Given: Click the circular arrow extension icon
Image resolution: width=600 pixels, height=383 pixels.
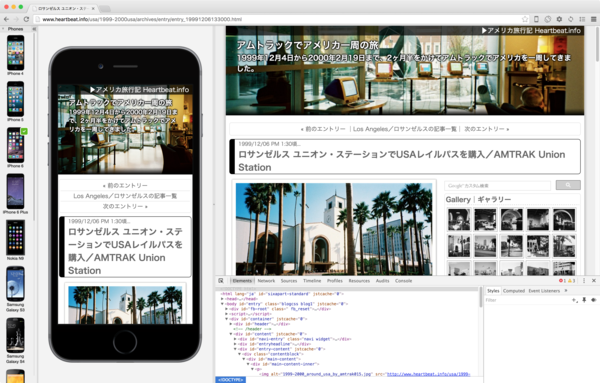Looking at the screenshot, I should click(571, 19).
